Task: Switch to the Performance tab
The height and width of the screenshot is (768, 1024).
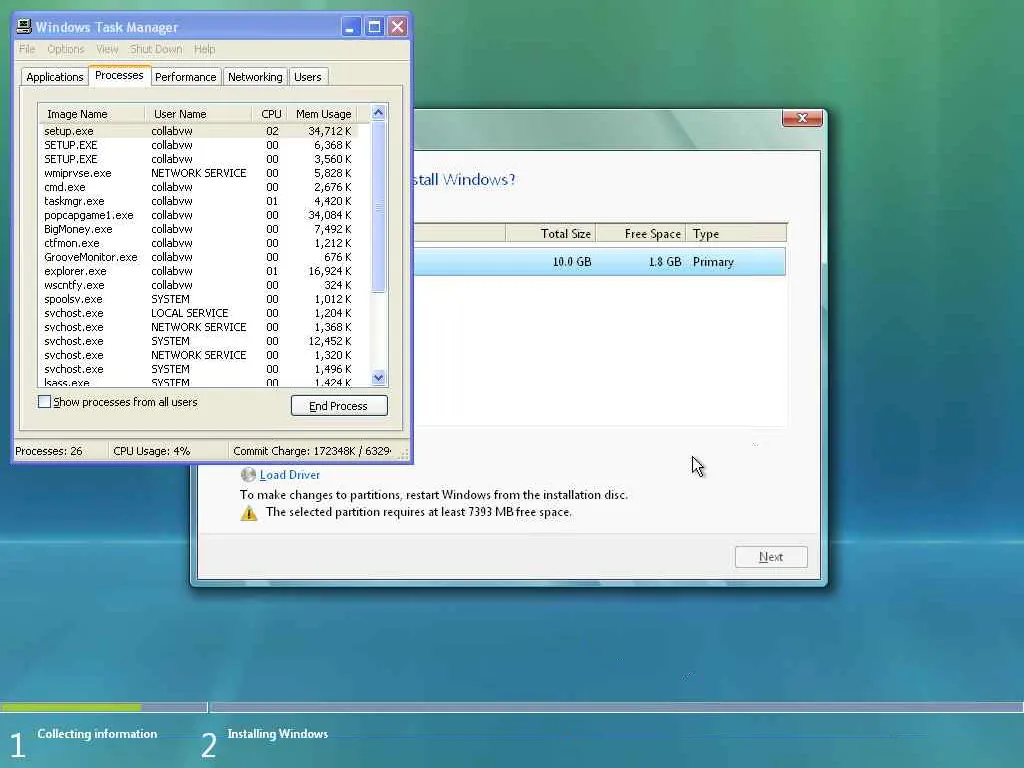Action: [x=185, y=77]
